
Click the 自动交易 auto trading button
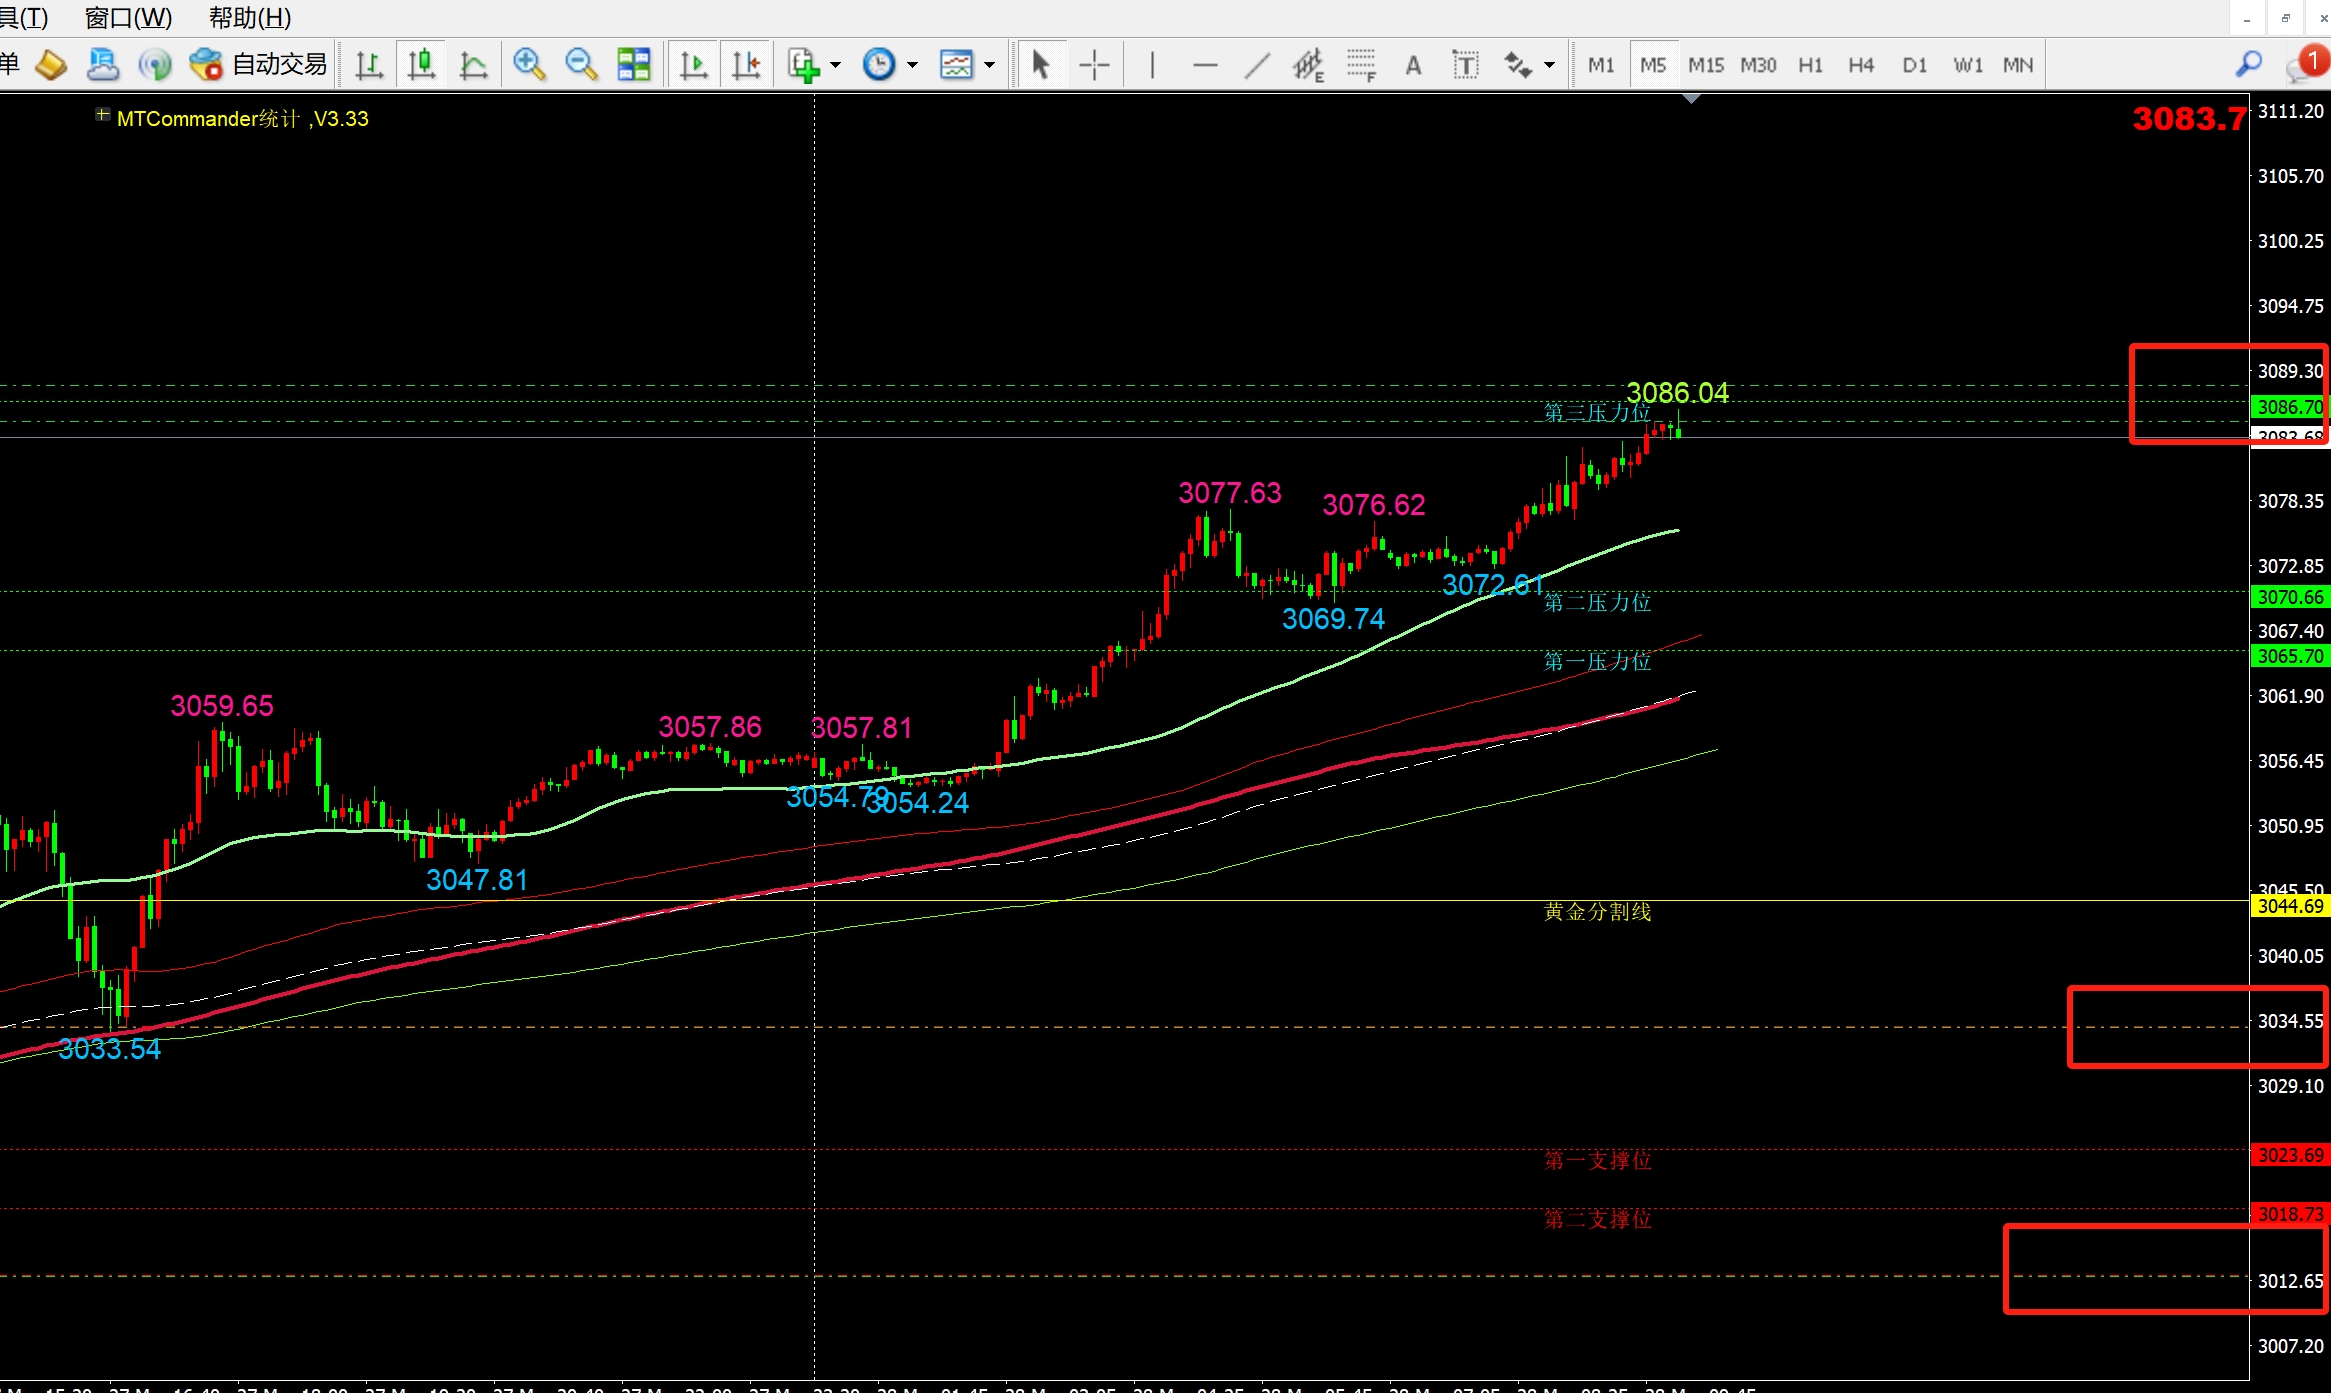point(259,65)
